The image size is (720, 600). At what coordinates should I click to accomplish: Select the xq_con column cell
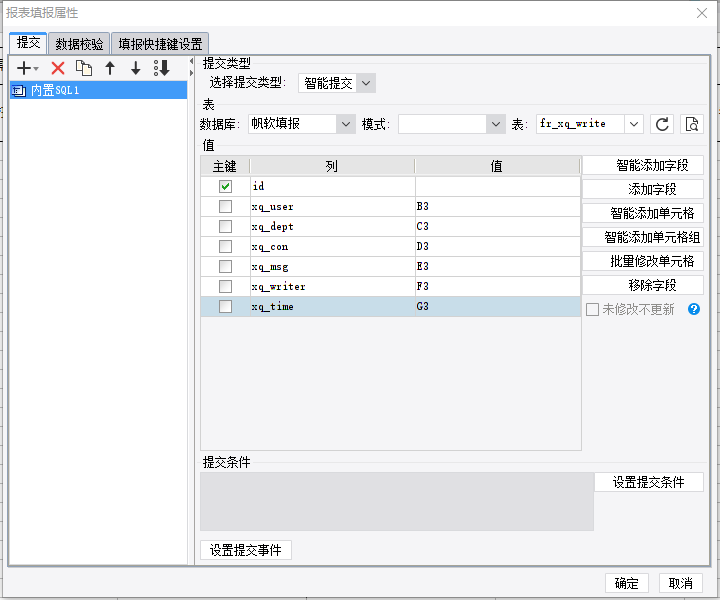point(332,247)
